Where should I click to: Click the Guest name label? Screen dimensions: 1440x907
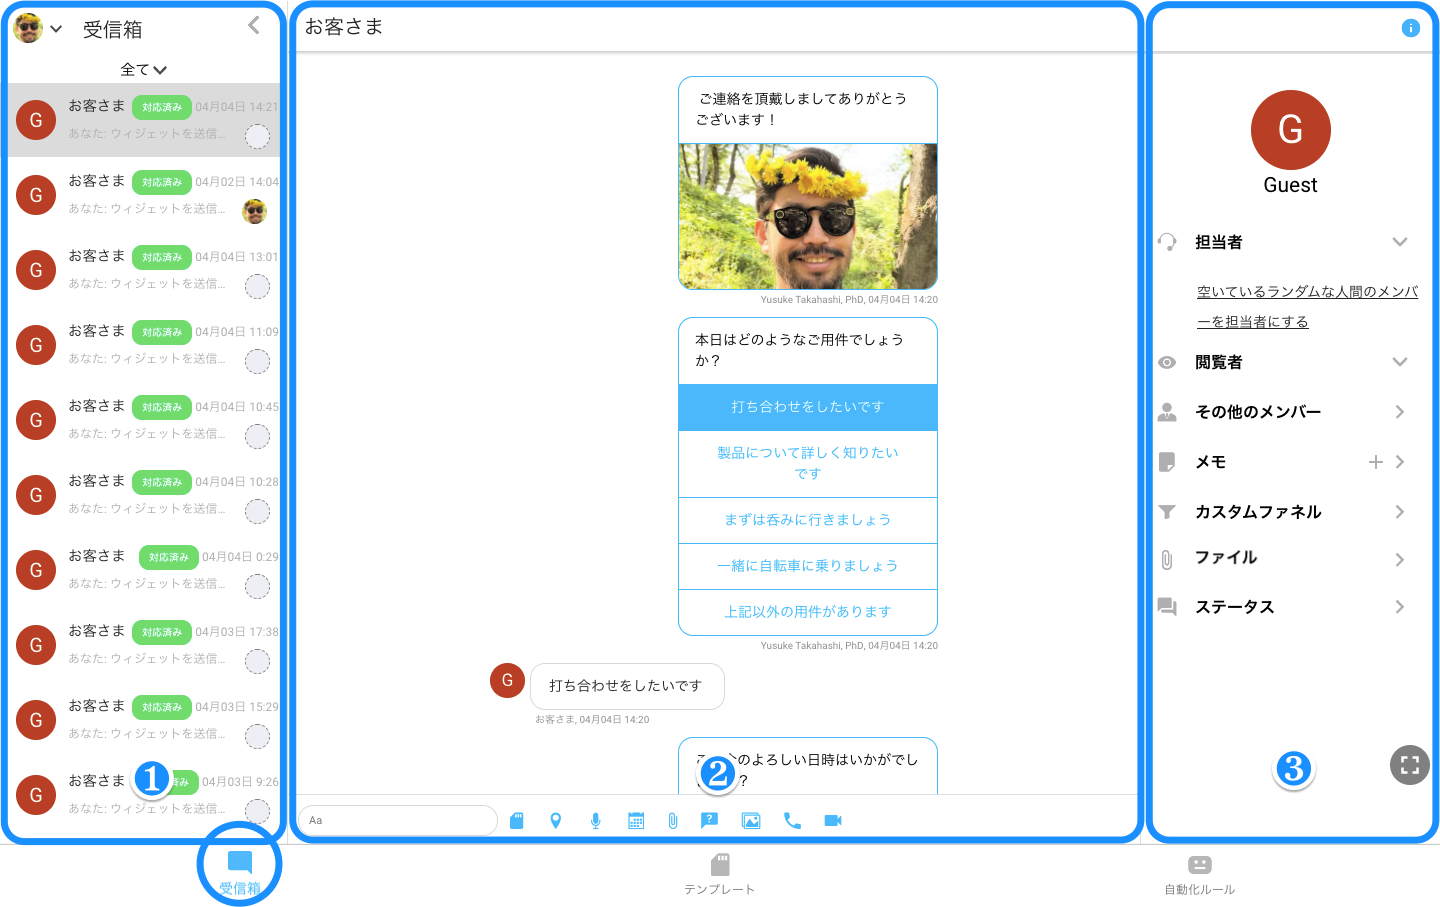[1291, 185]
